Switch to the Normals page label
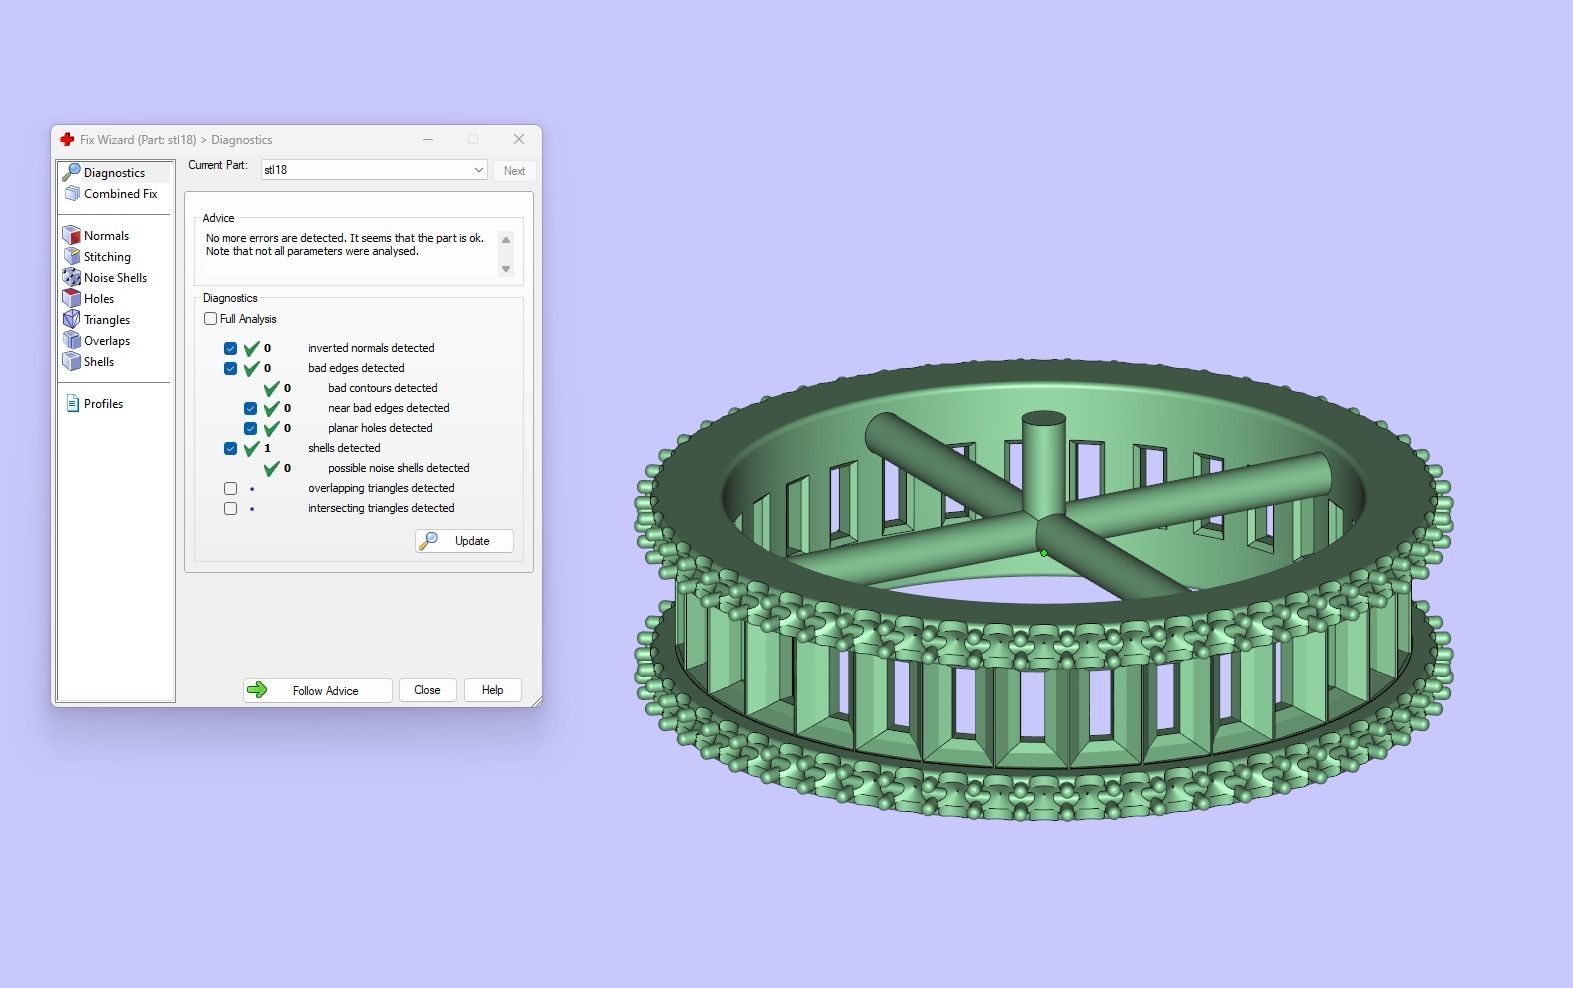Image resolution: width=1573 pixels, height=988 pixels. tap(106, 236)
